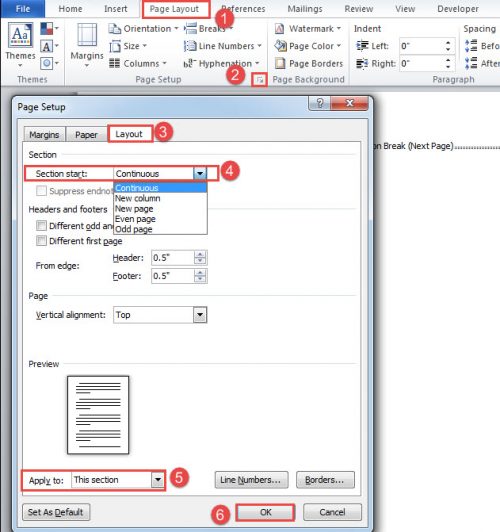Screen dimensions: 500x532
Task: Open the Page Color palette
Action: coord(308,46)
